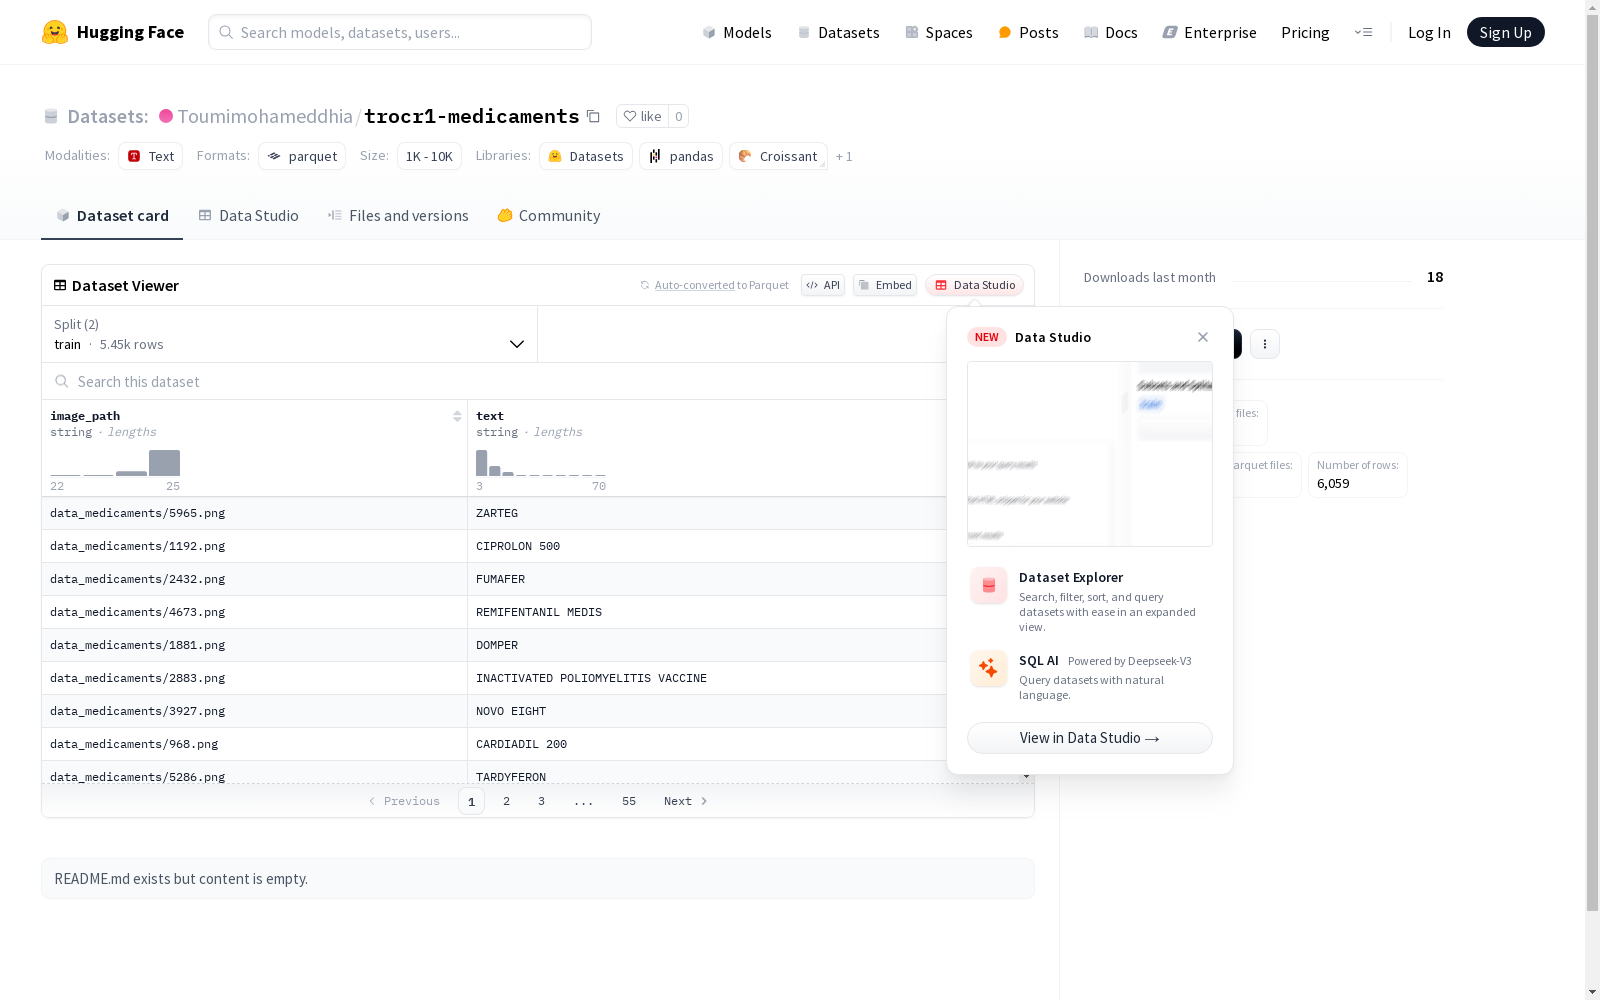Click the Log In link
Image resolution: width=1600 pixels, height=1000 pixels.
[1429, 32]
